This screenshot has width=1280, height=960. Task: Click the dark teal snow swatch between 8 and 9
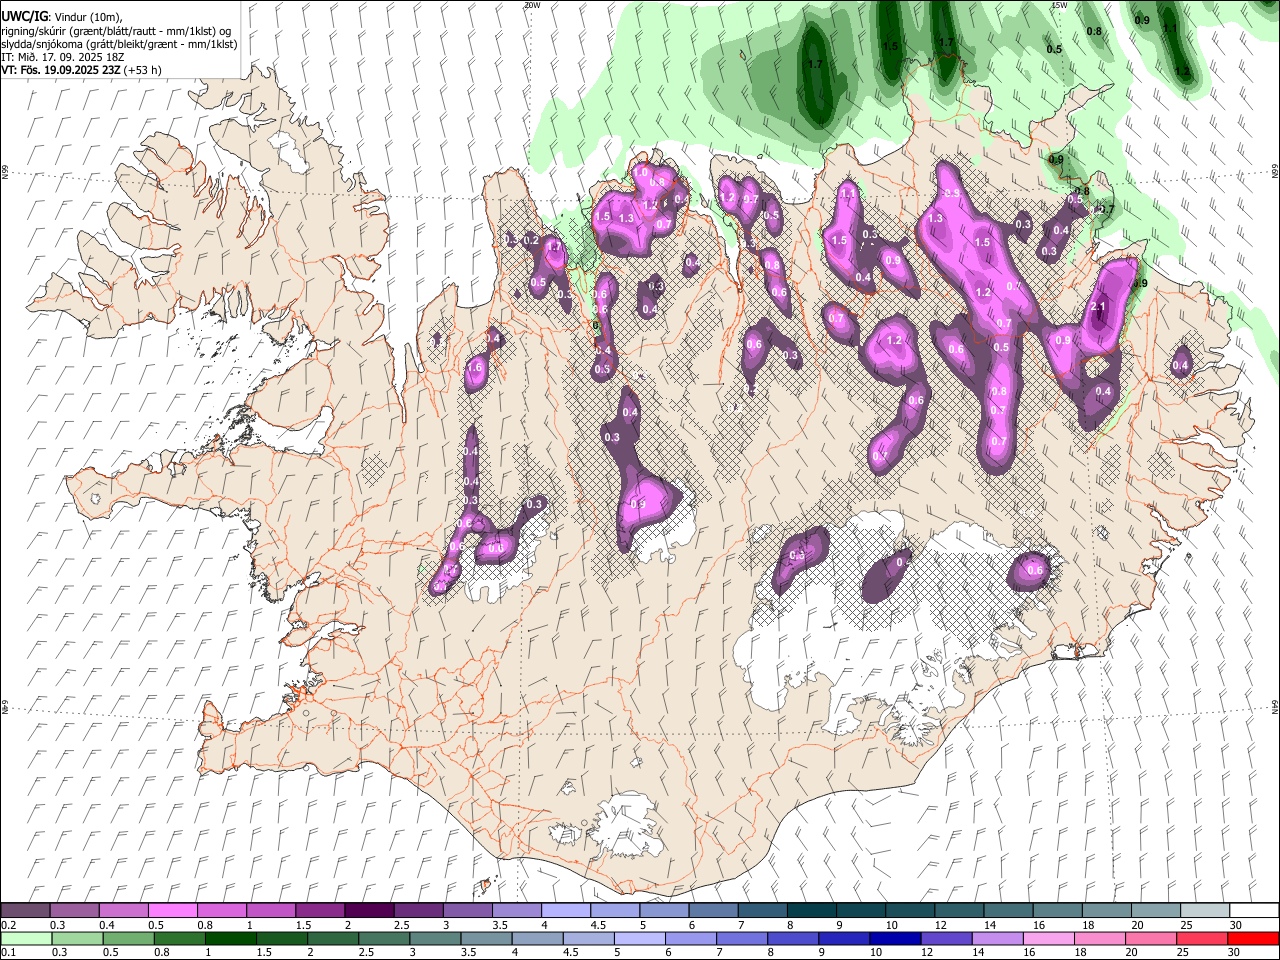point(810,910)
